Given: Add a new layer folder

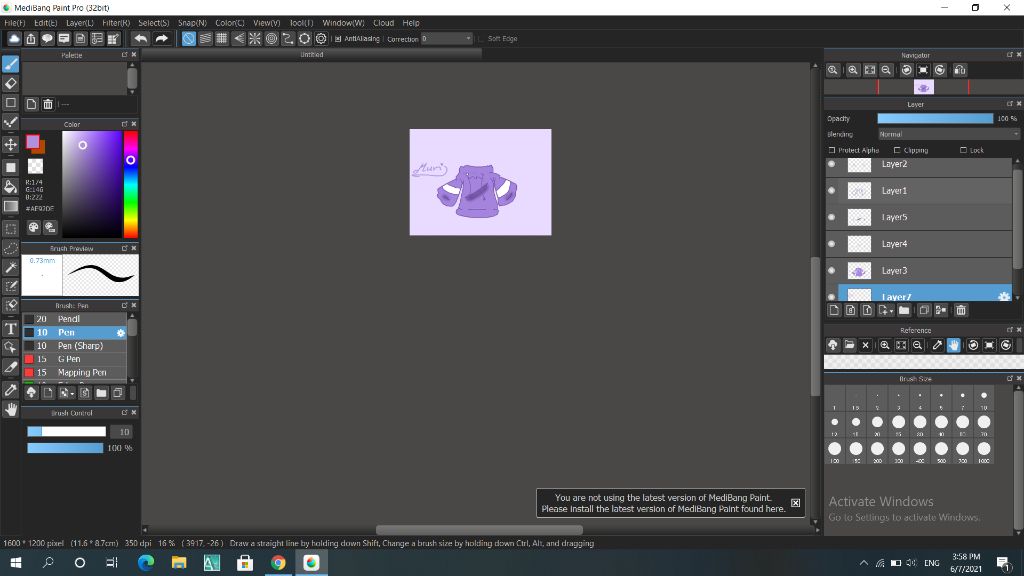Looking at the screenshot, I should coord(904,310).
